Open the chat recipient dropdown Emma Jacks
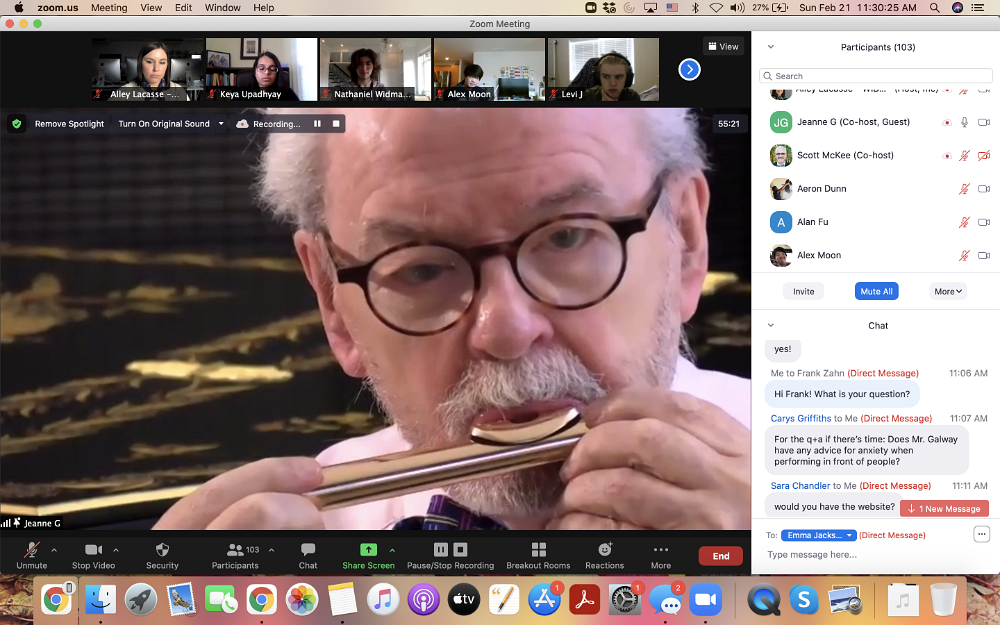 click(819, 535)
